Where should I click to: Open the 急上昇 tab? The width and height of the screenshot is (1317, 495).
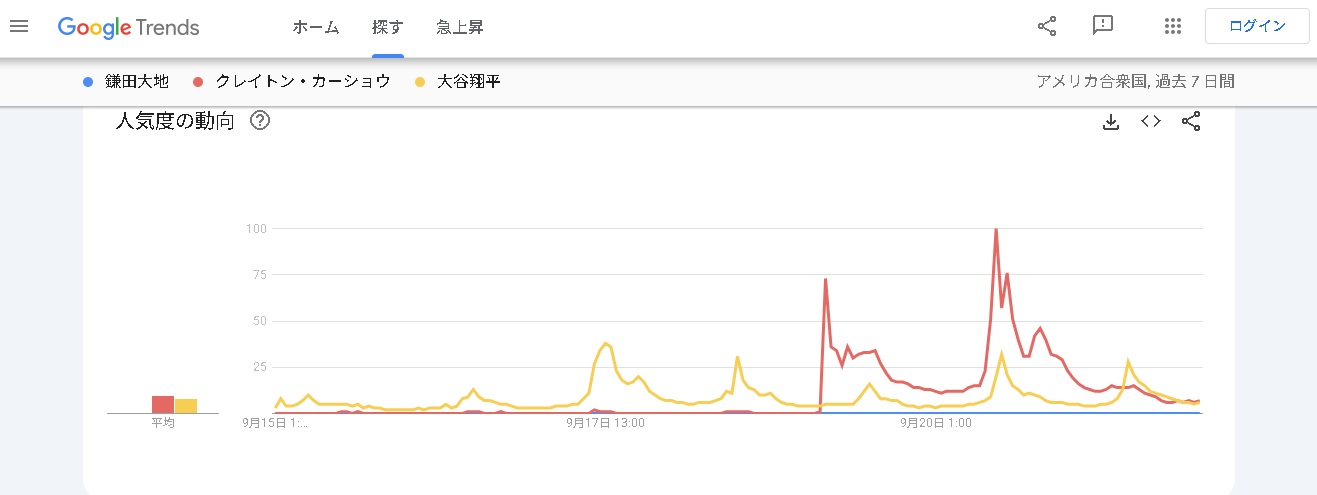pyautogui.click(x=459, y=27)
